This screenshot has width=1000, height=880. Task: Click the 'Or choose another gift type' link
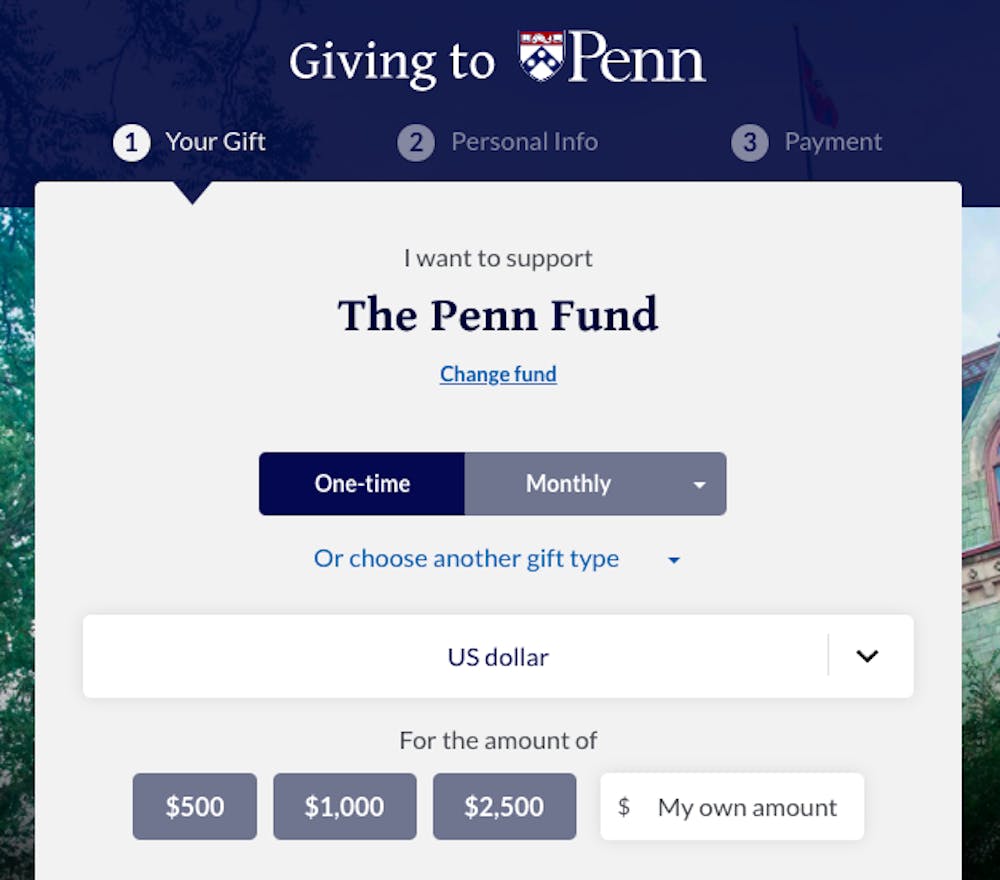[x=466, y=558]
